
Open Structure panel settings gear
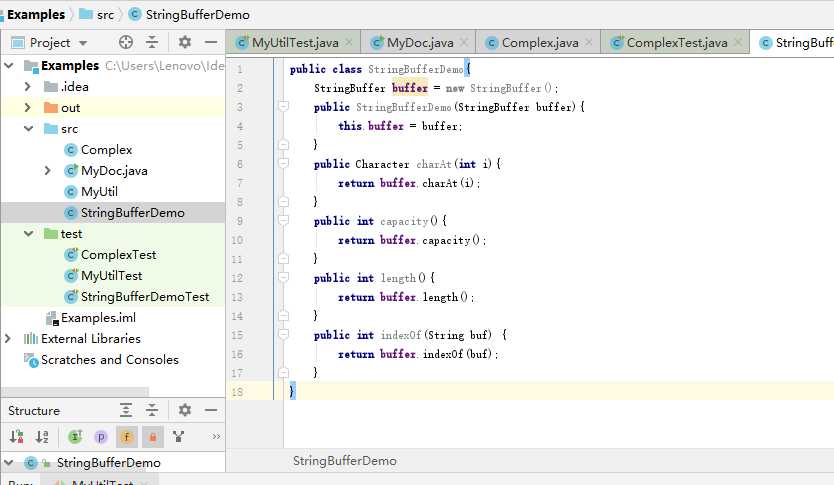[185, 410]
